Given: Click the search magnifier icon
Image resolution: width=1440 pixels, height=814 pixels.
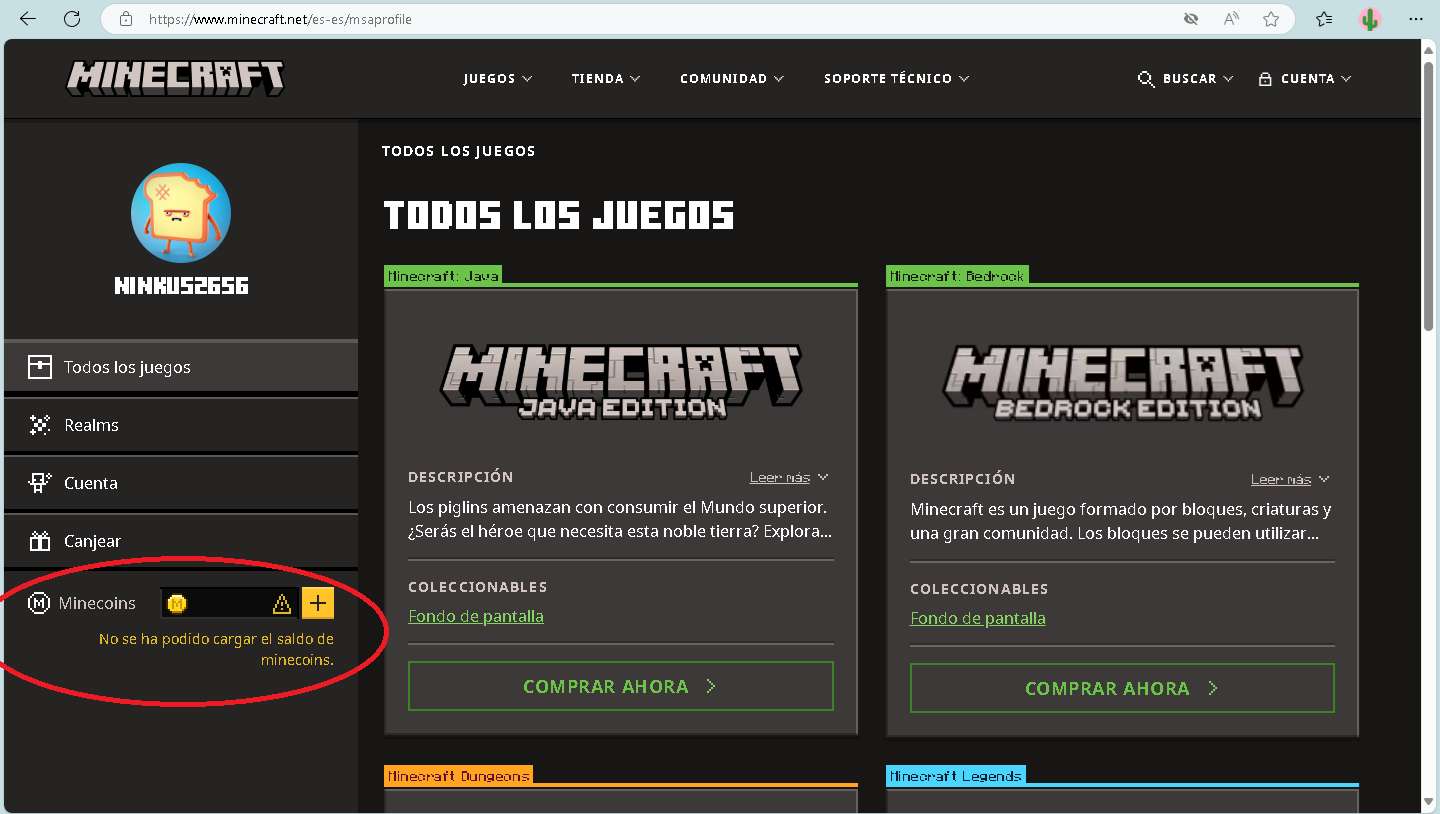Looking at the screenshot, I should 1146,79.
